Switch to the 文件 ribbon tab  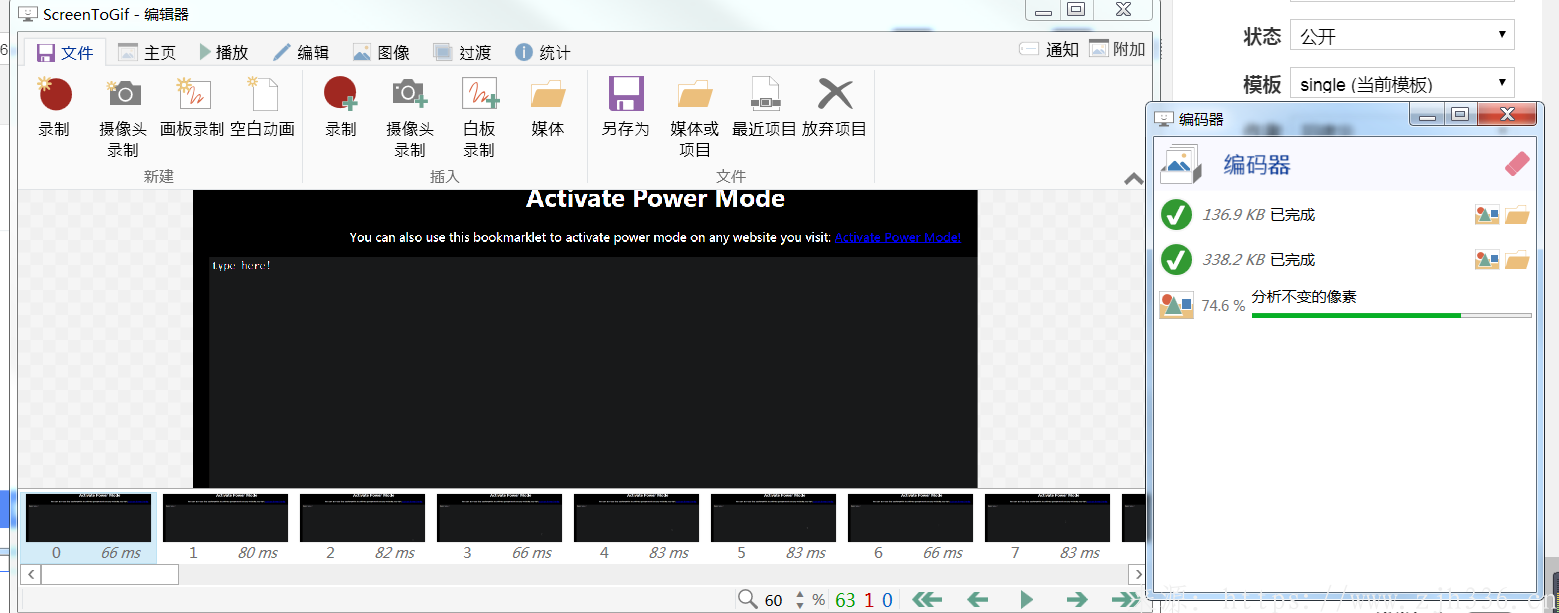tap(64, 52)
